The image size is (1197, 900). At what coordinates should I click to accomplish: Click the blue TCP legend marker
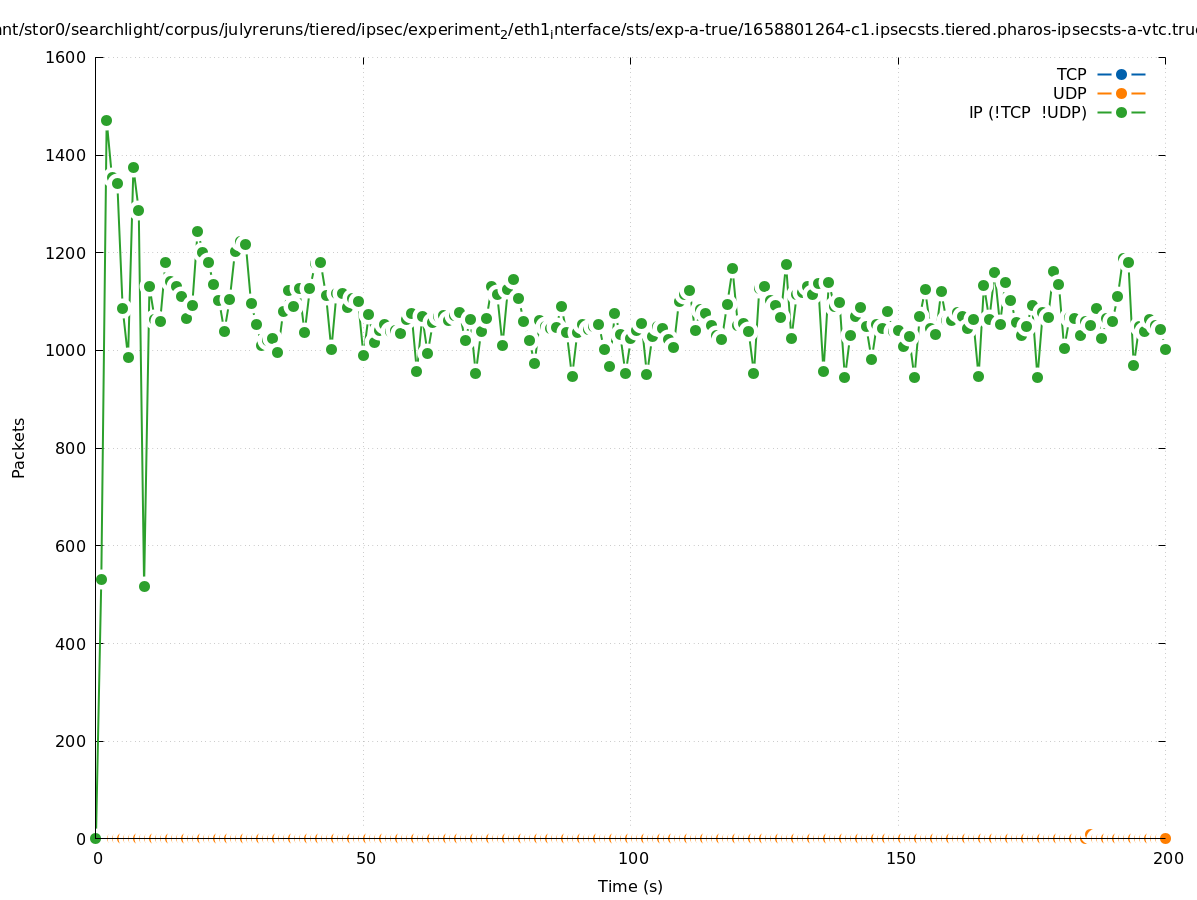point(1121,74)
